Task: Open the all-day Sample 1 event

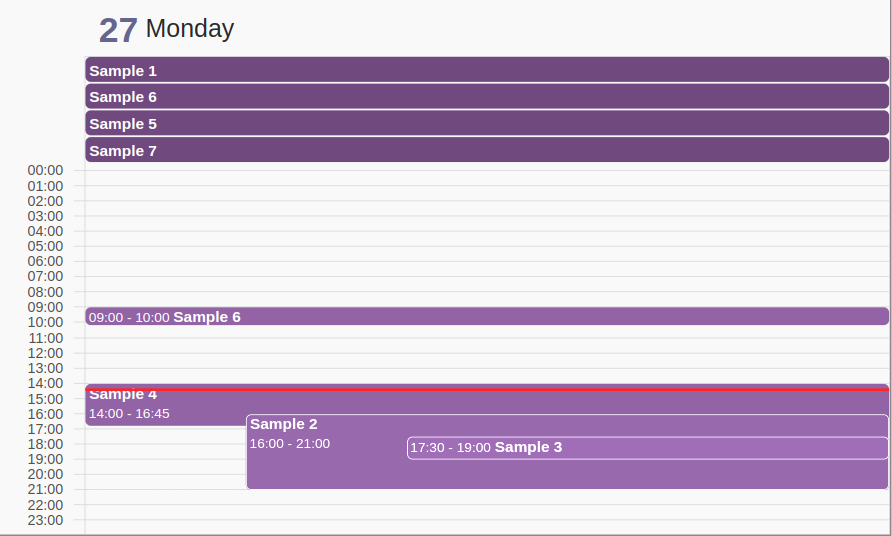Action: point(487,70)
